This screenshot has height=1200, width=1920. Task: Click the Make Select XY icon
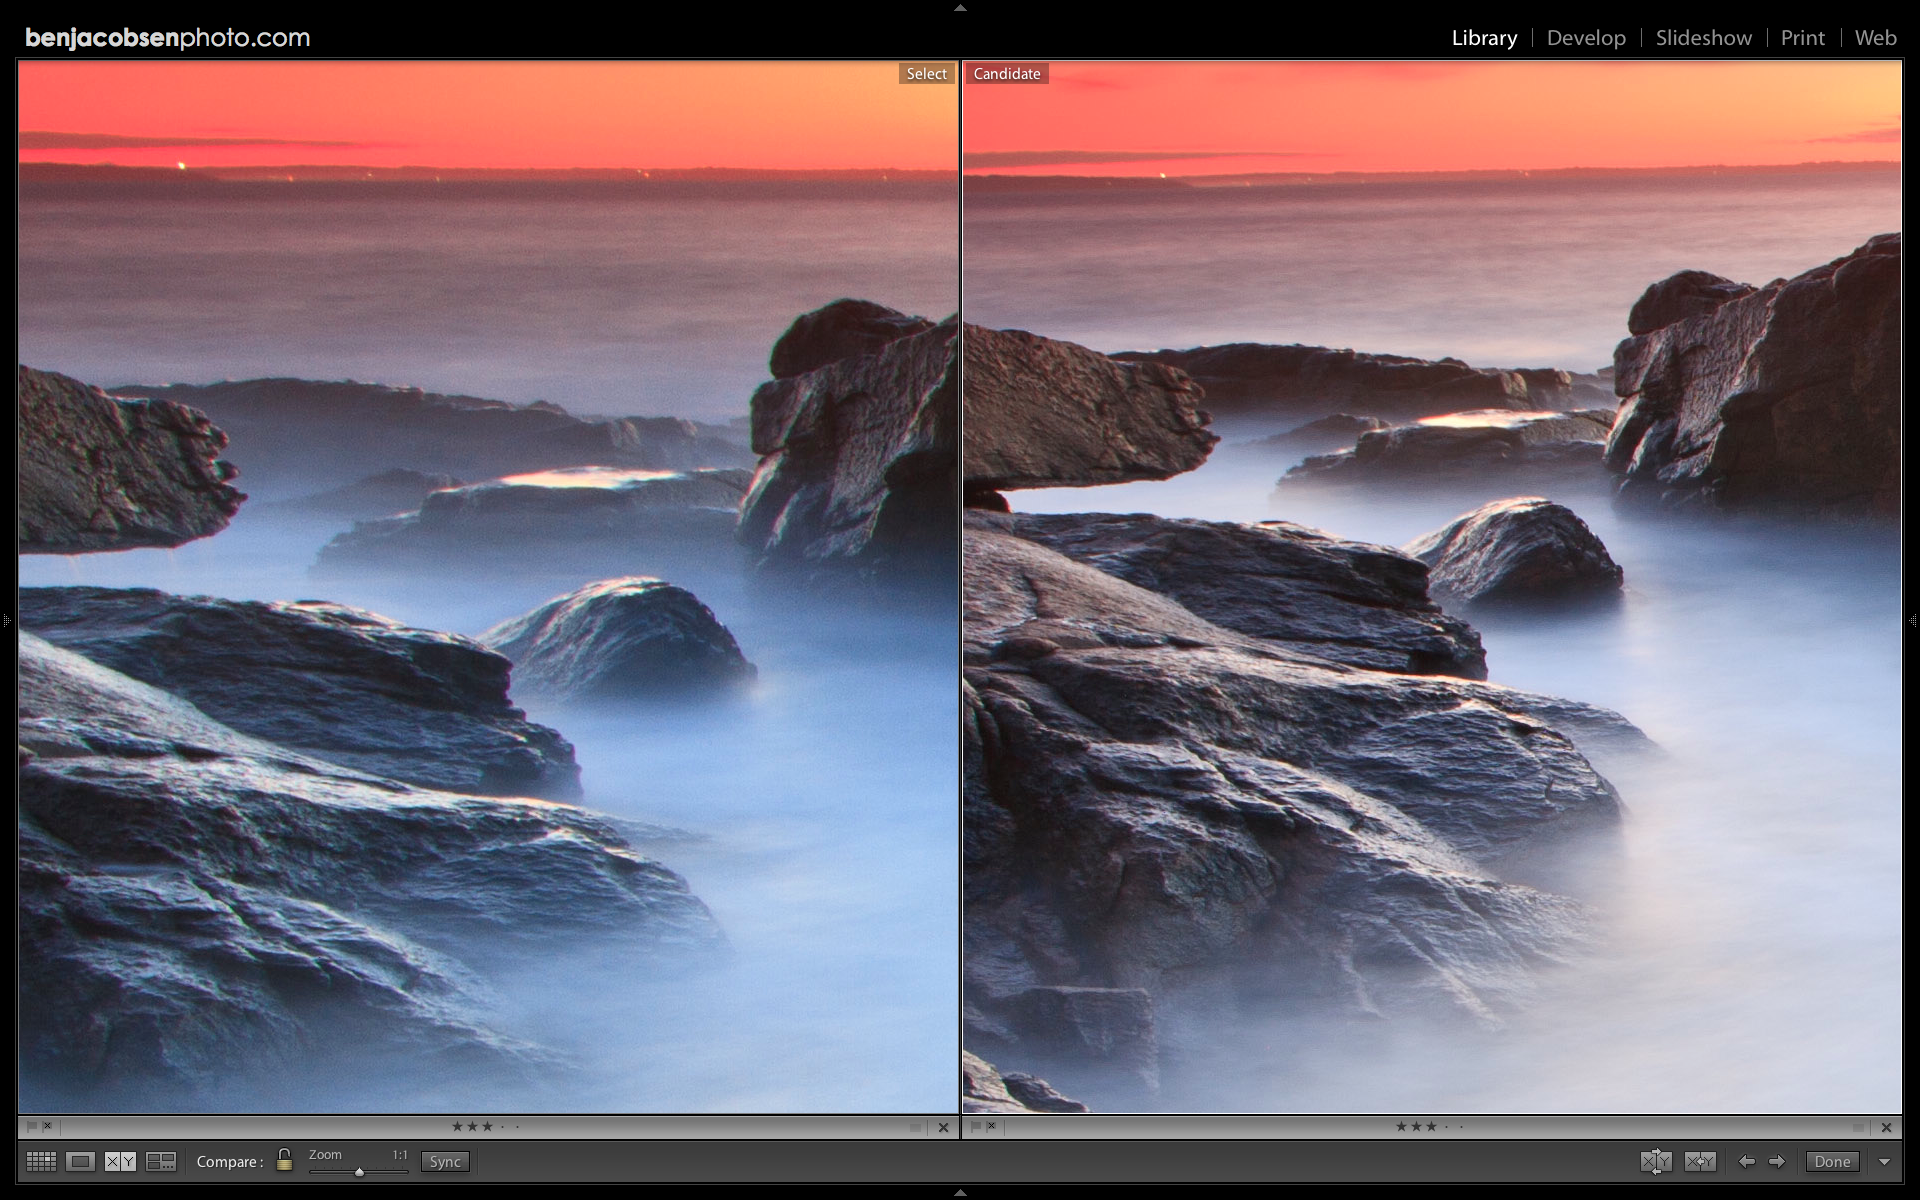click(x=1699, y=1161)
